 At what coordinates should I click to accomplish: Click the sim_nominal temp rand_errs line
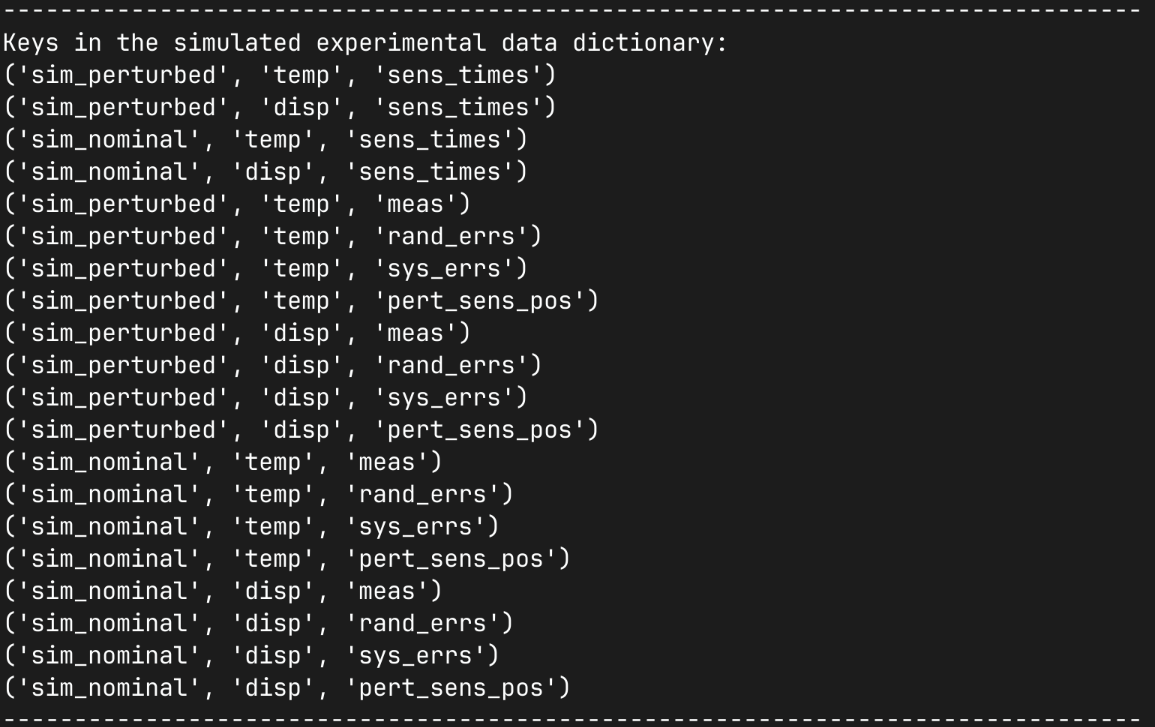click(x=259, y=494)
